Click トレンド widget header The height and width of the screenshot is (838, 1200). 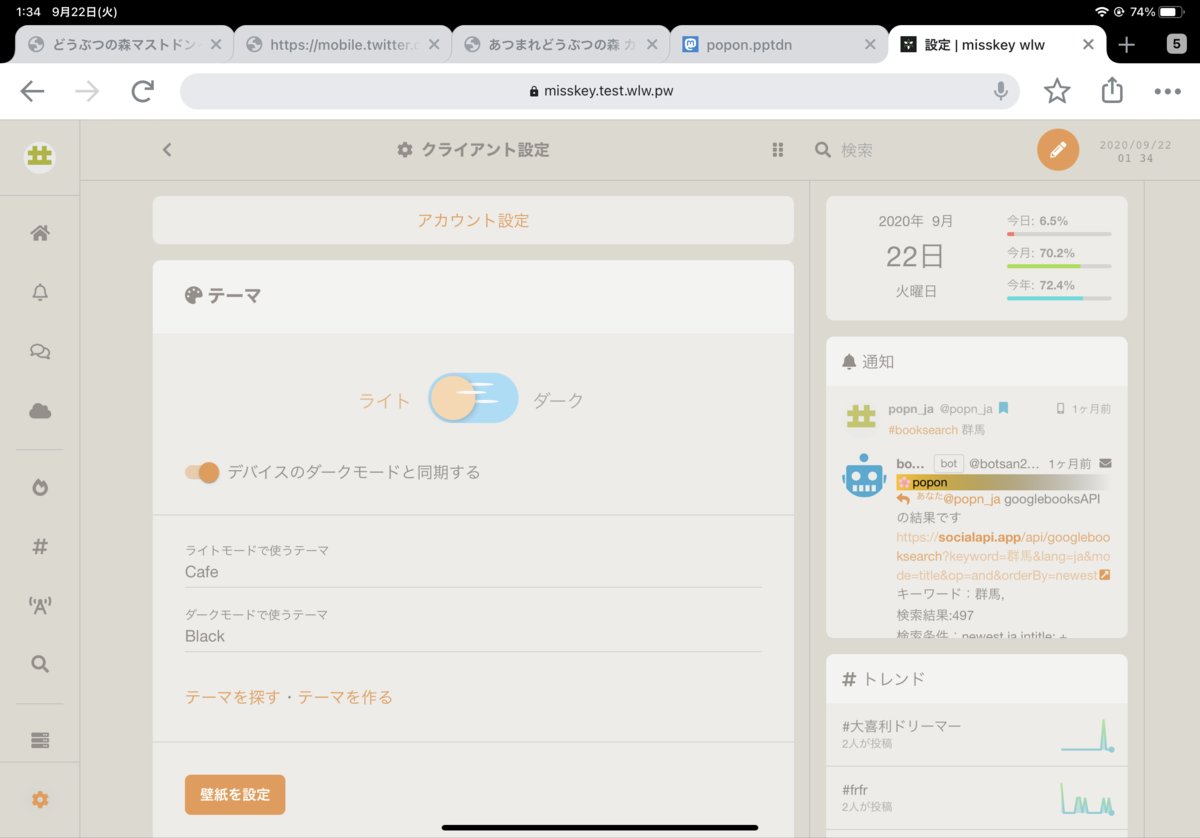976,678
